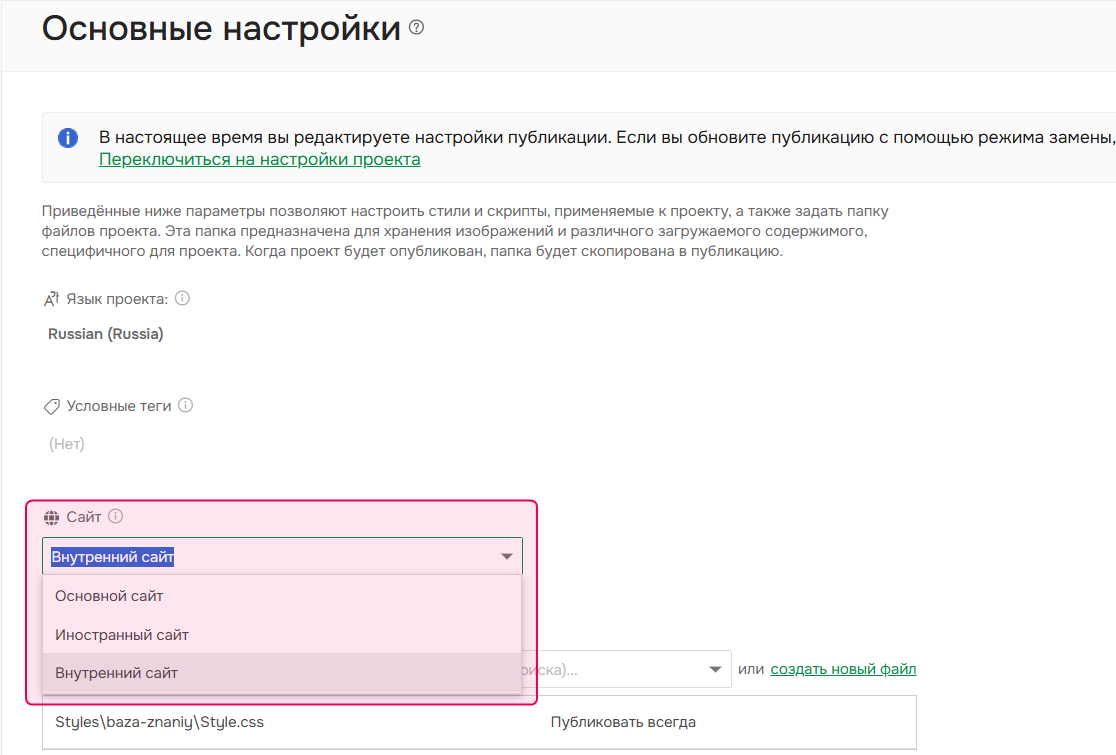Click the (Нет) conditional tags value

point(66,444)
